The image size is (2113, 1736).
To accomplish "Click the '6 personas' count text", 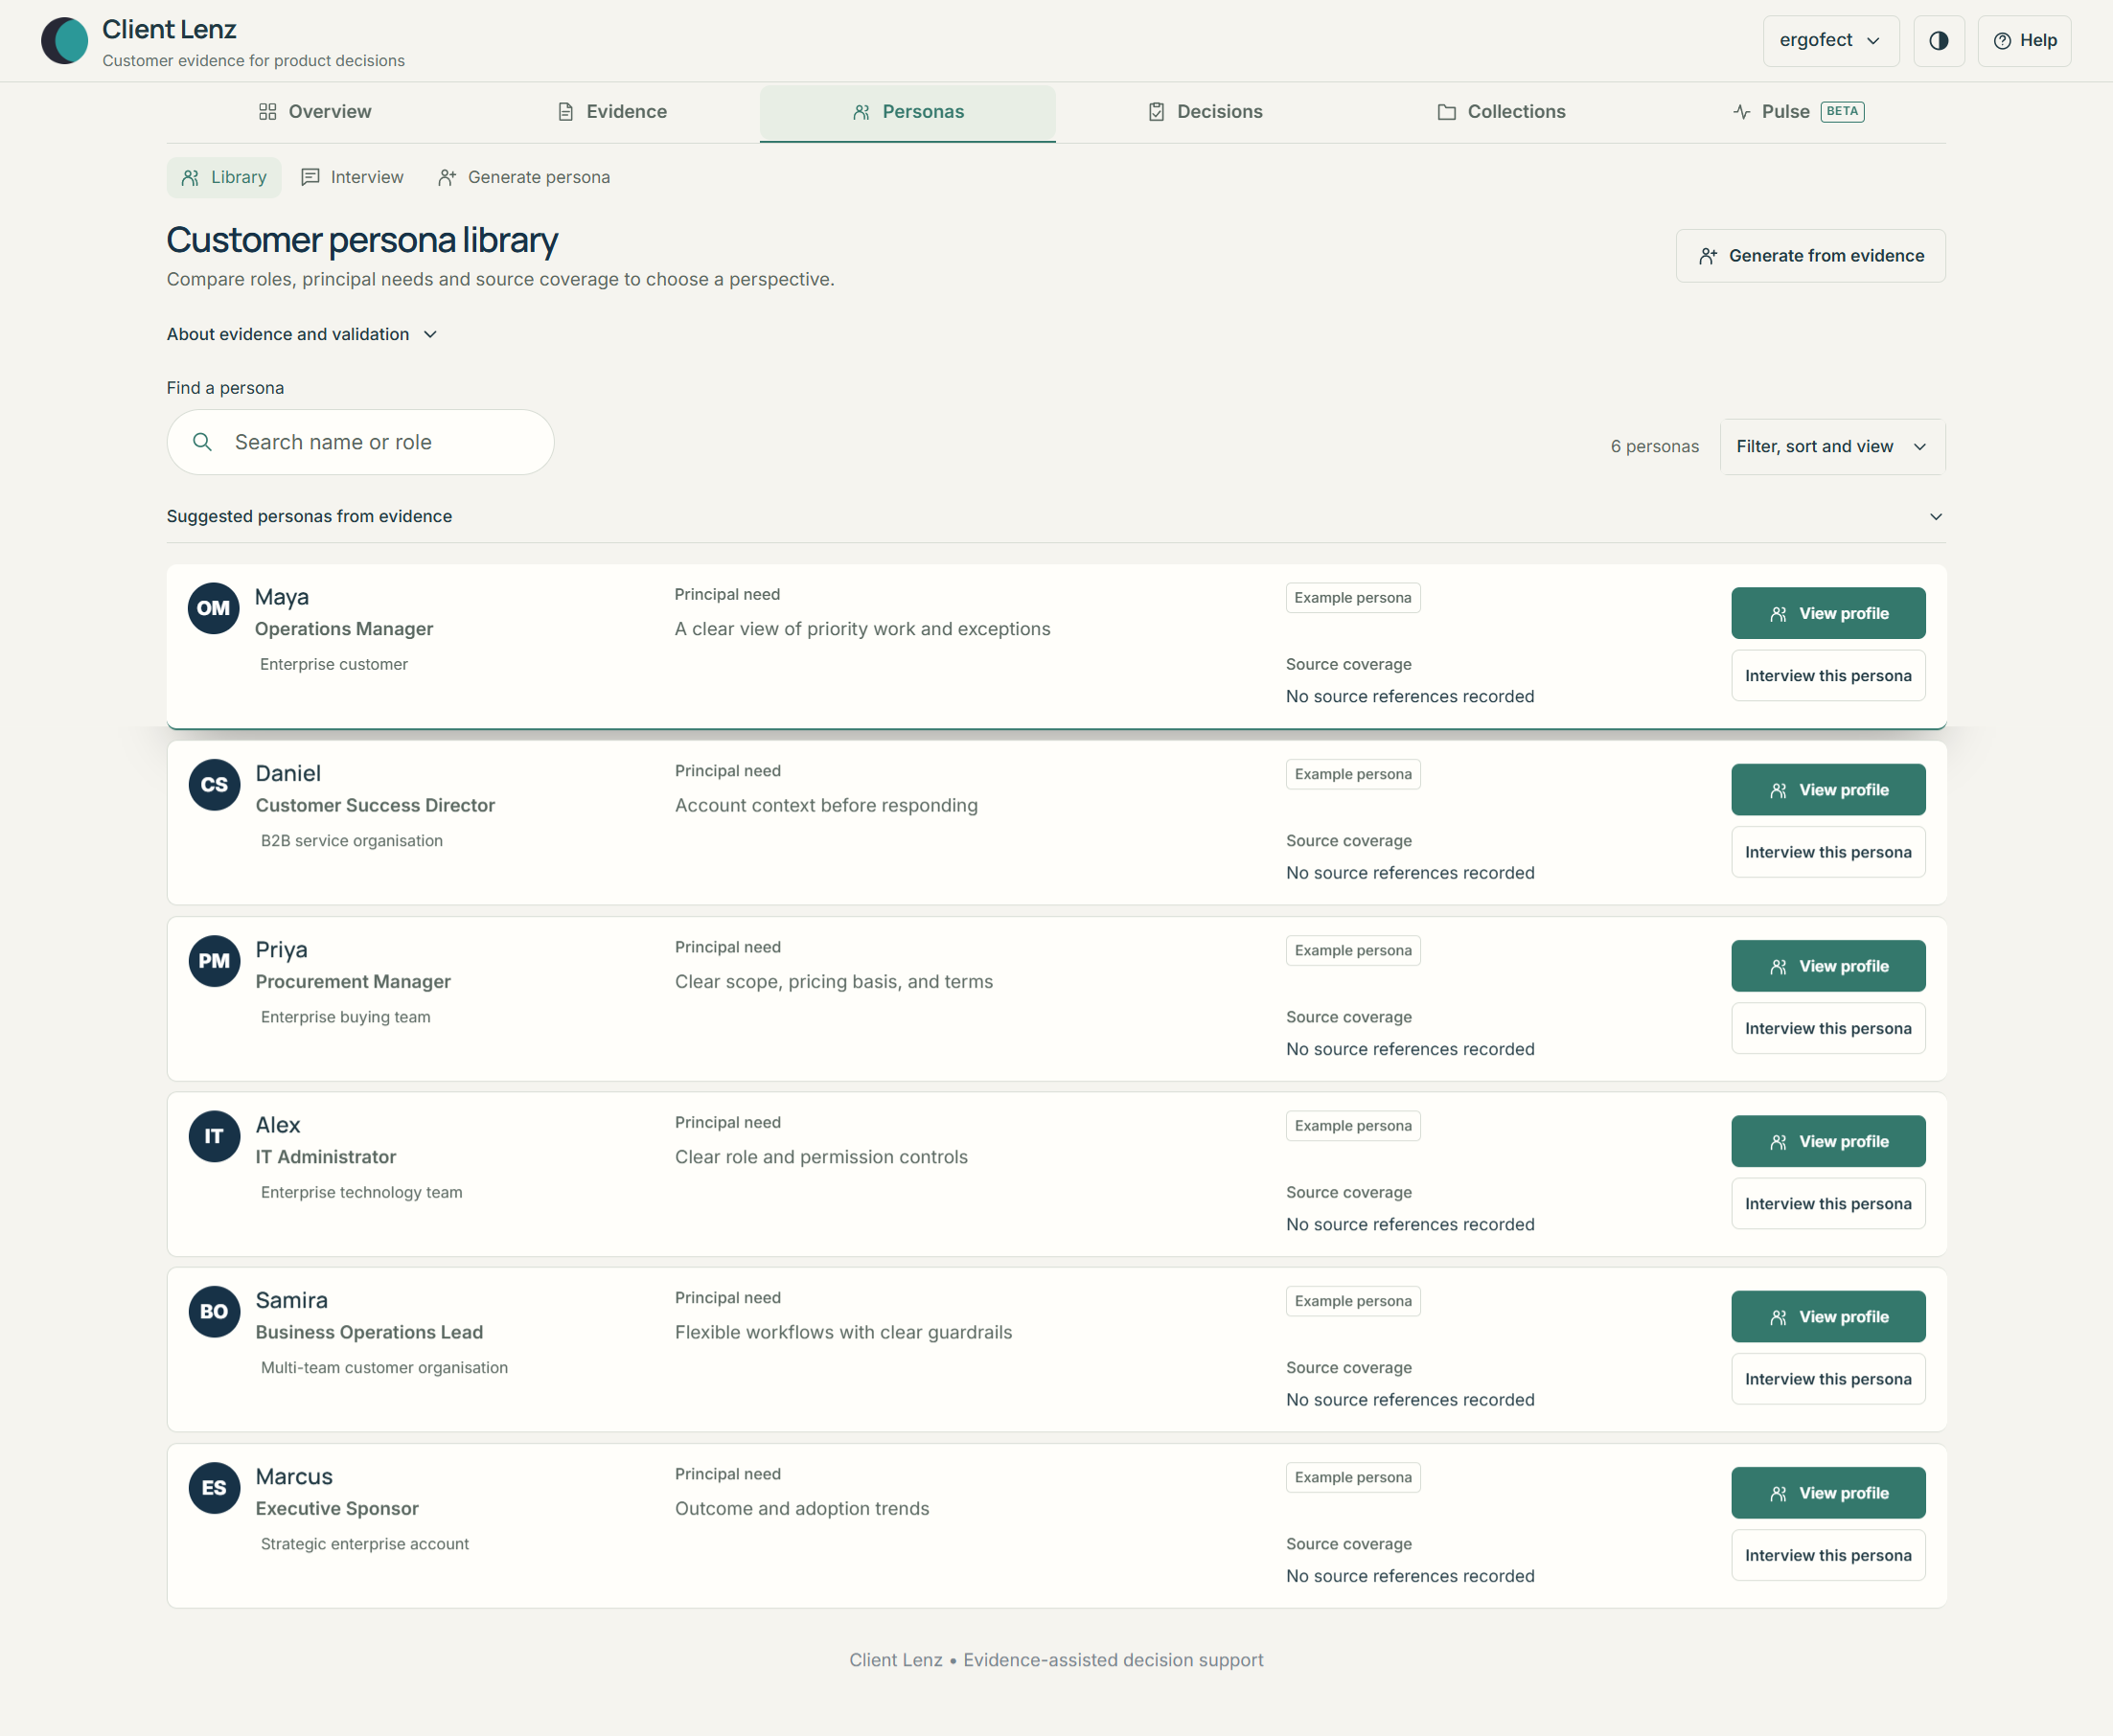I will (x=1654, y=447).
